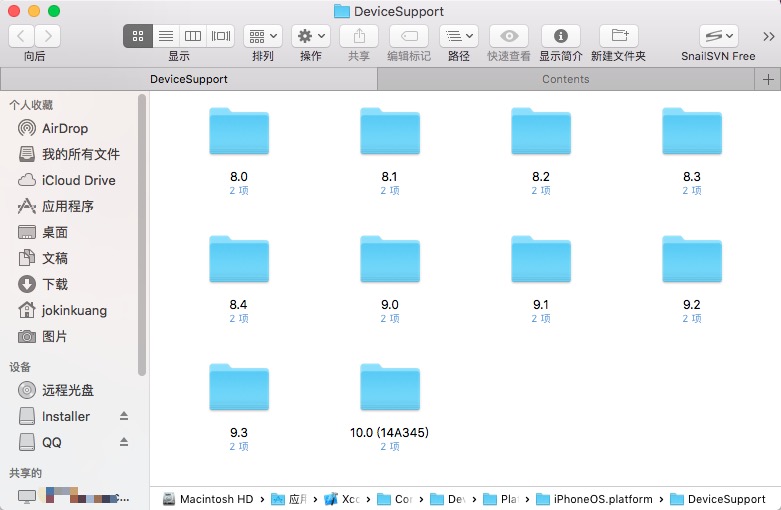Screen dimensions: 781x510
Task: Select the 8.1 folder
Action: (390, 131)
